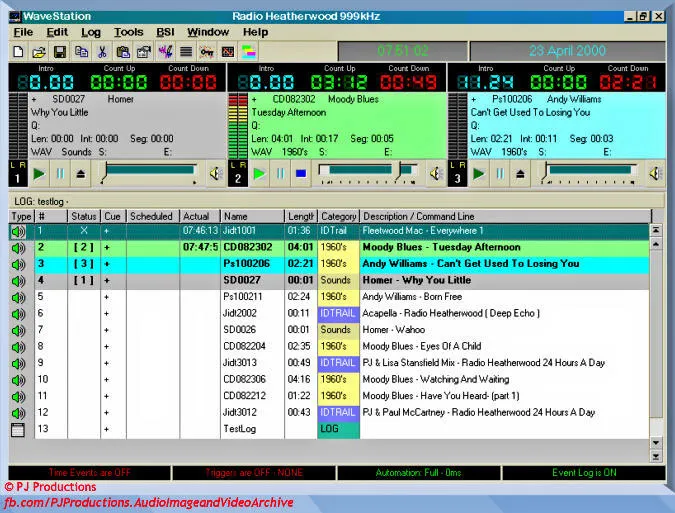Image resolution: width=675 pixels, height=513 pixels.
Task: Open the BSI menu
Action: point(165,32)
